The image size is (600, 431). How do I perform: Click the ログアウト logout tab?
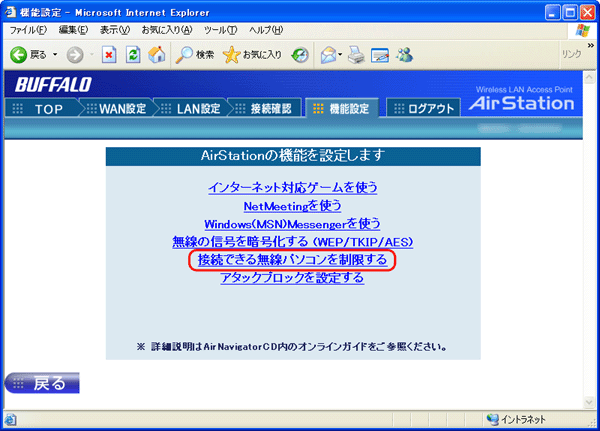424,109
